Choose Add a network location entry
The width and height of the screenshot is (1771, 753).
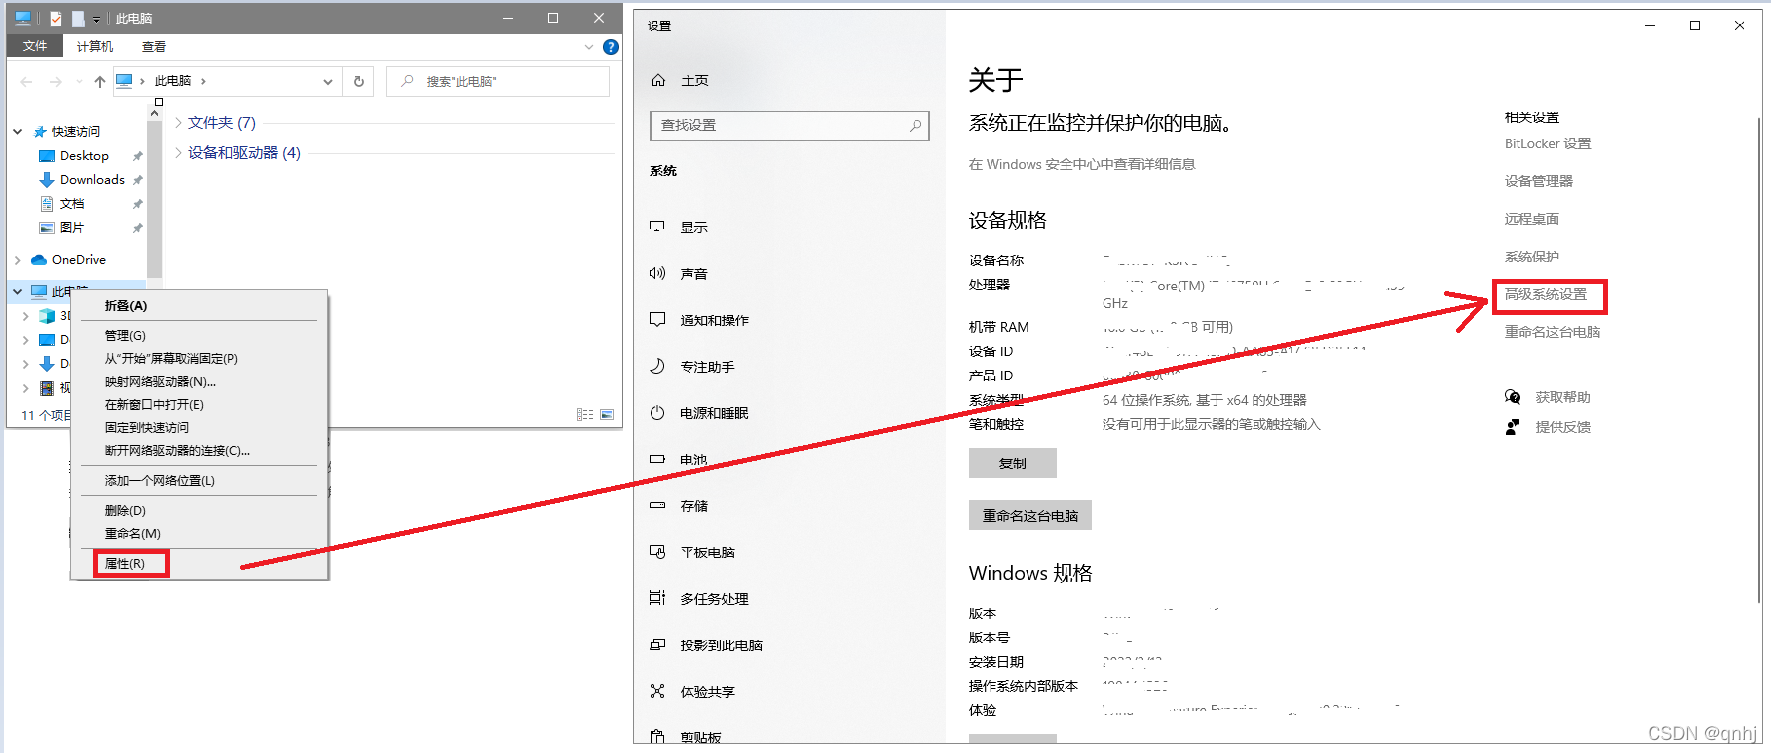click(160, 481)
